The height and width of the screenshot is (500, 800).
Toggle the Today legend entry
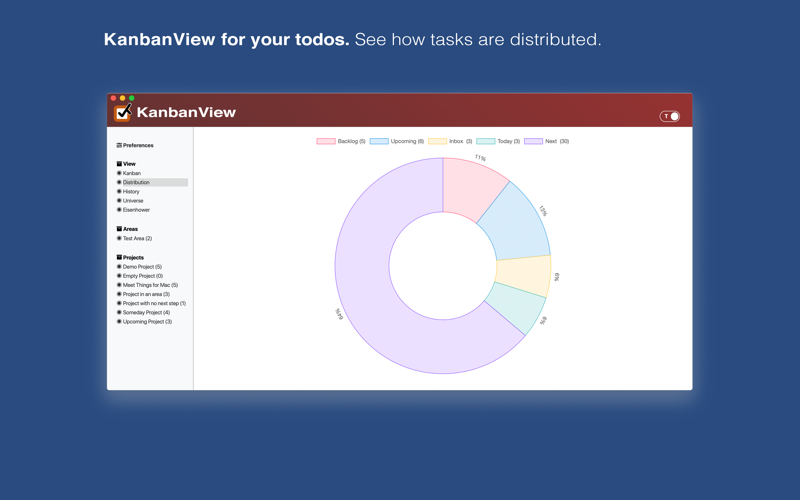pos(498,141)
